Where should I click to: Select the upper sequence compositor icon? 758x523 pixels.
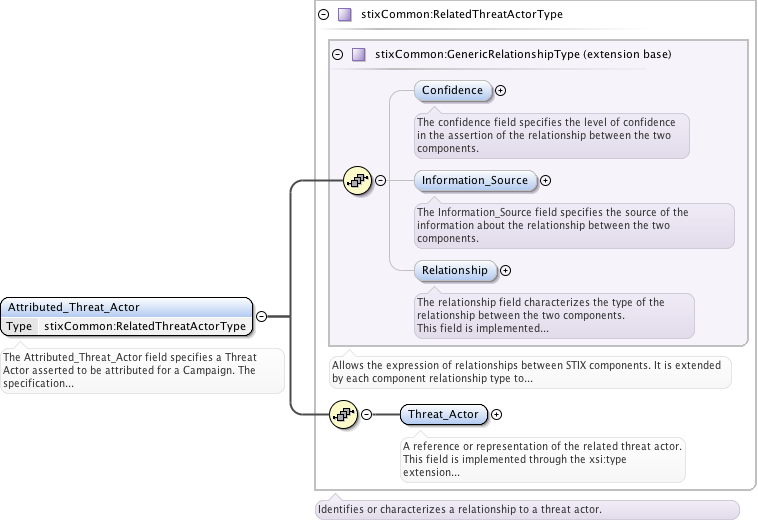click(x=356, y=181)
